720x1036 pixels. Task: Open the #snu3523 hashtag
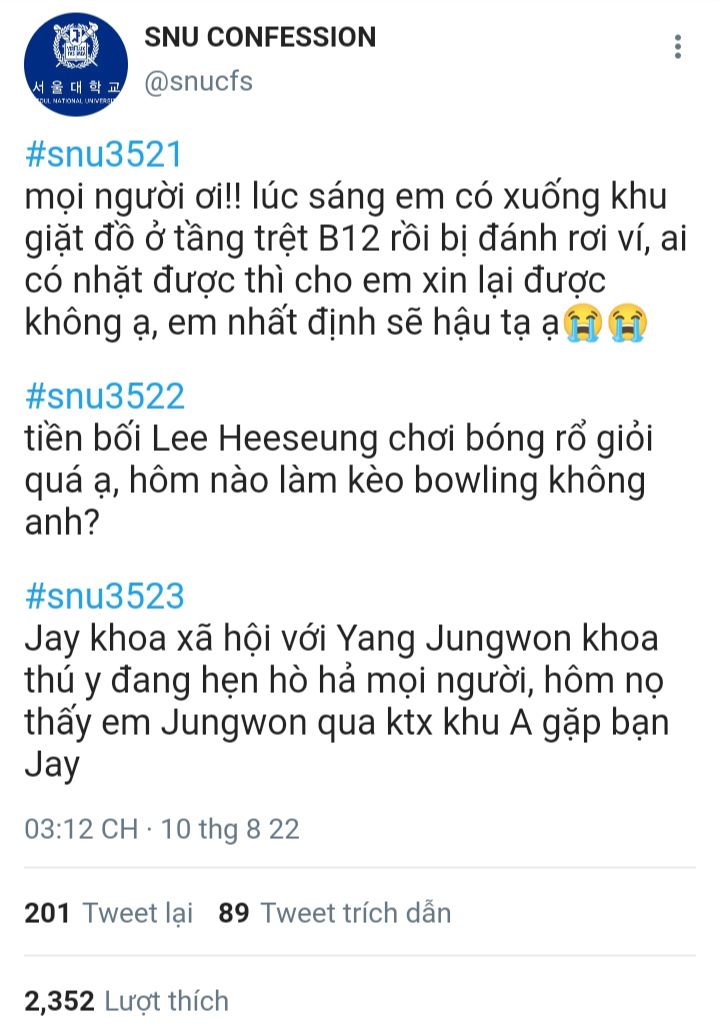pyautogui.click(x=104, y=596)
